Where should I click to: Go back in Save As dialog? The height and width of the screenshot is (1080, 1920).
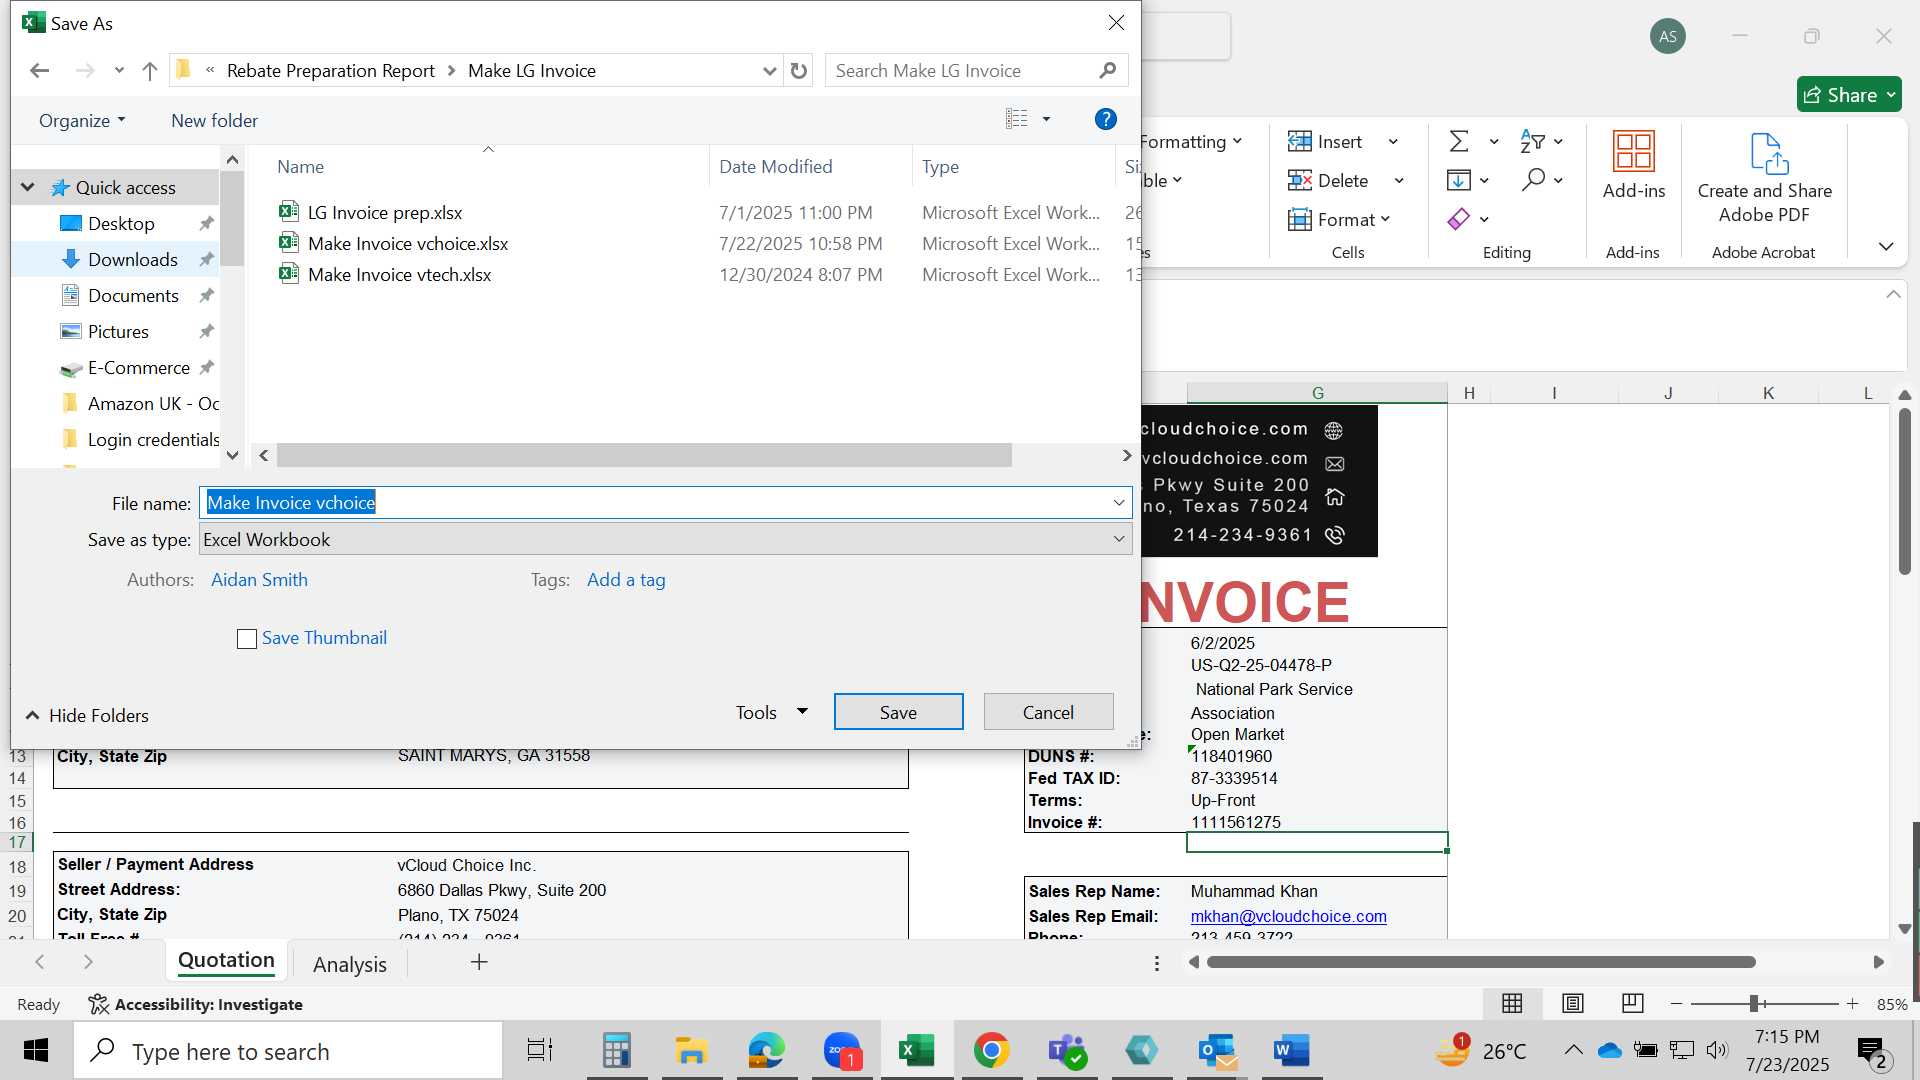pos(40,71)
